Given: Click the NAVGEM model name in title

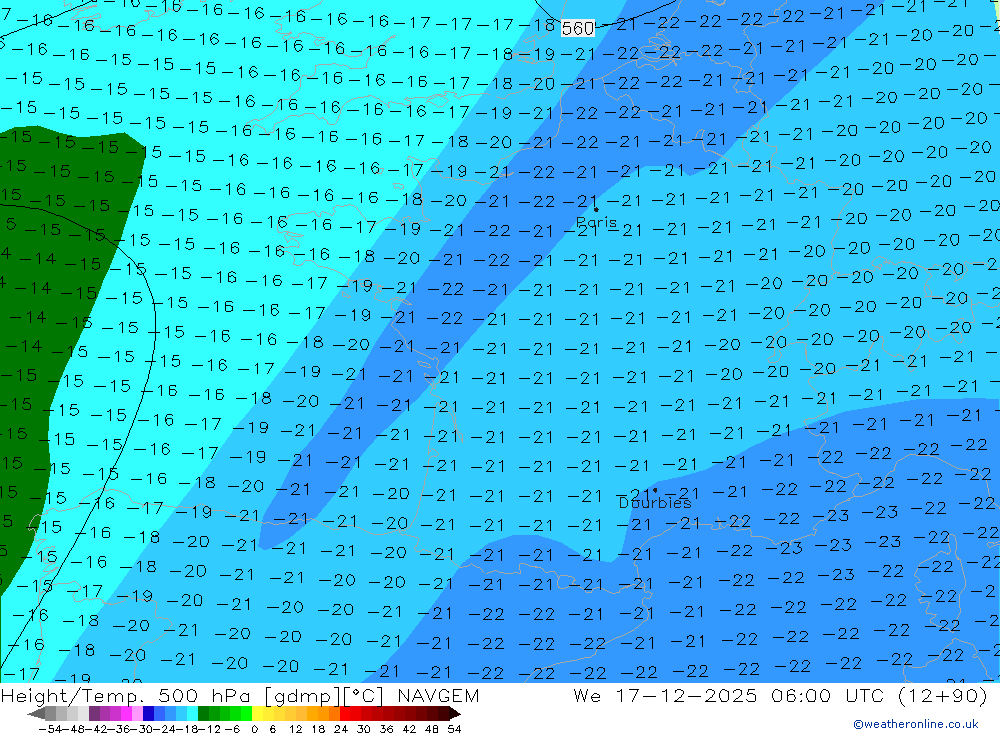Looking at the screenshot, I should pos(438,695).
